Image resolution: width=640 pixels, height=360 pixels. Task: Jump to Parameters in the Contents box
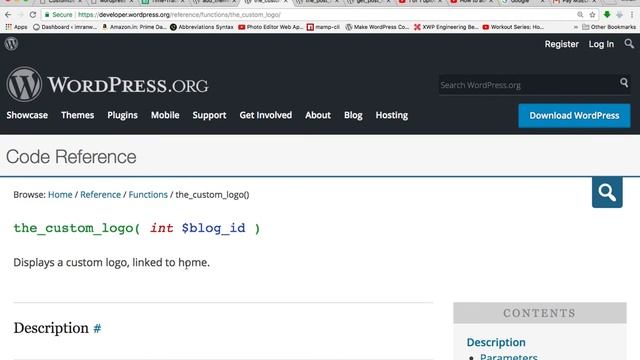click(509, 357)
